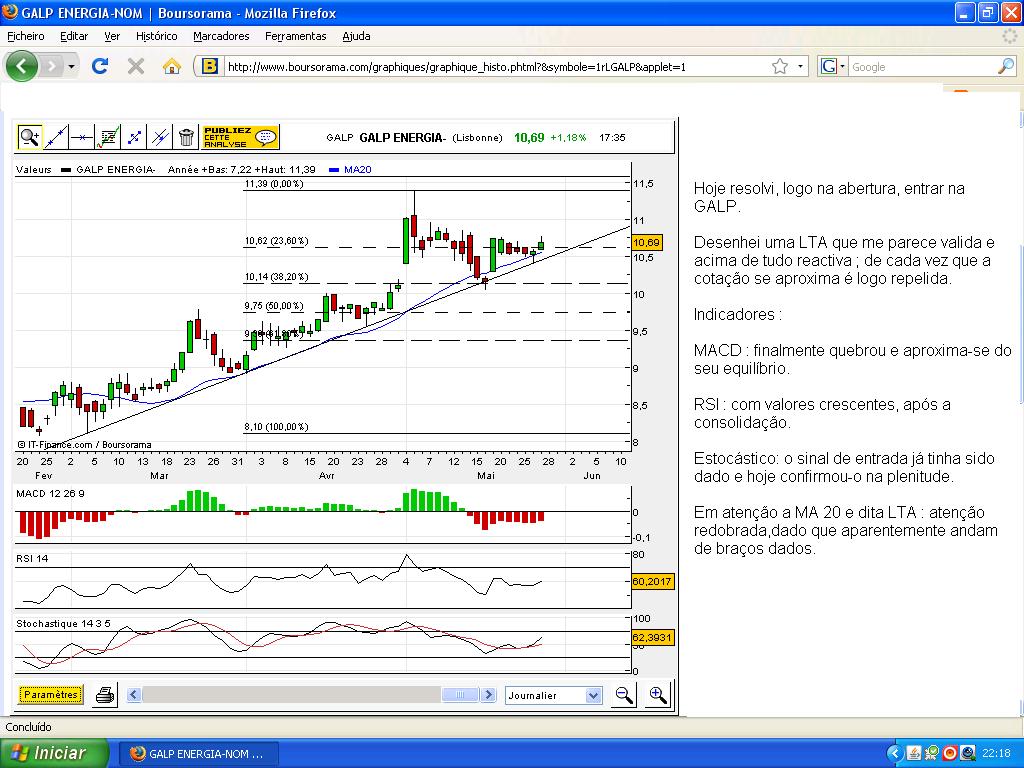Click the chart horizontal scrollbar thumb
This screenshot has height=768, width=1024.
[460, 695]
